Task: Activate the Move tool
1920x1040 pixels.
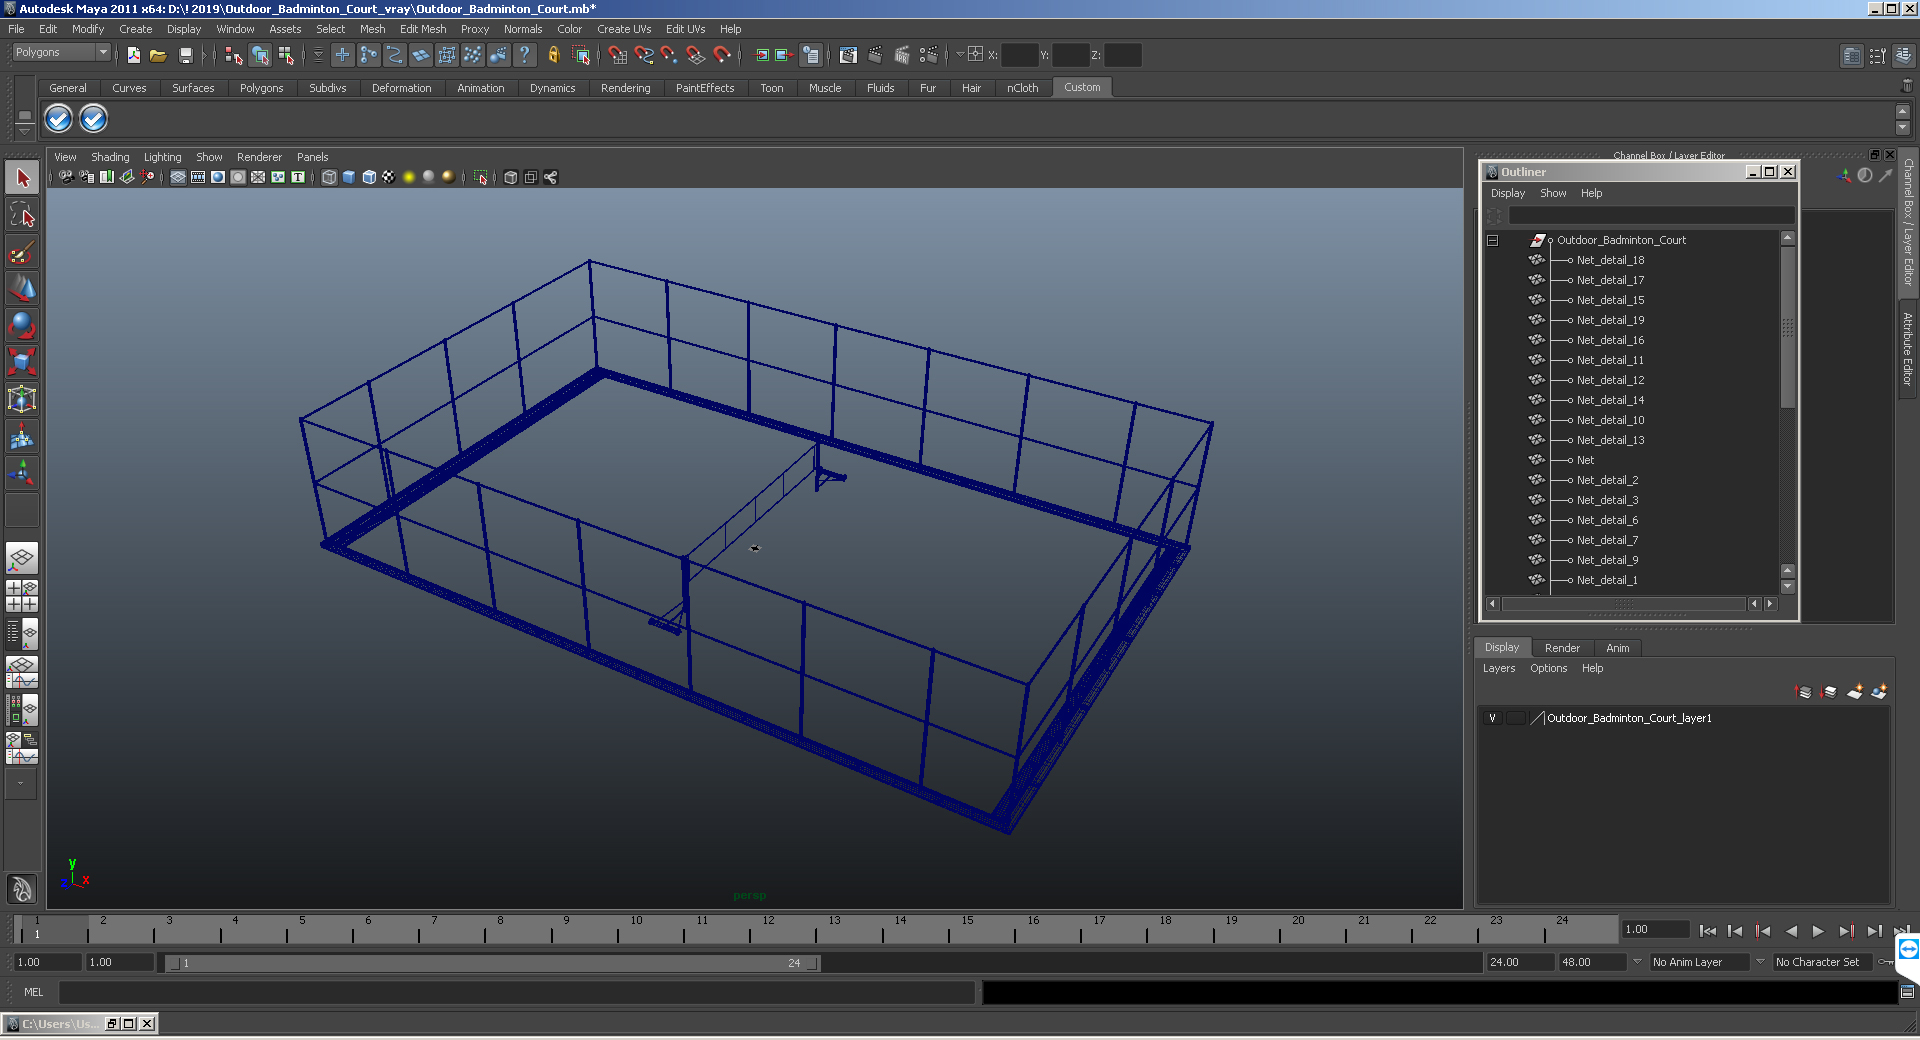Action: pyautogui.click(x=22, y=288)
